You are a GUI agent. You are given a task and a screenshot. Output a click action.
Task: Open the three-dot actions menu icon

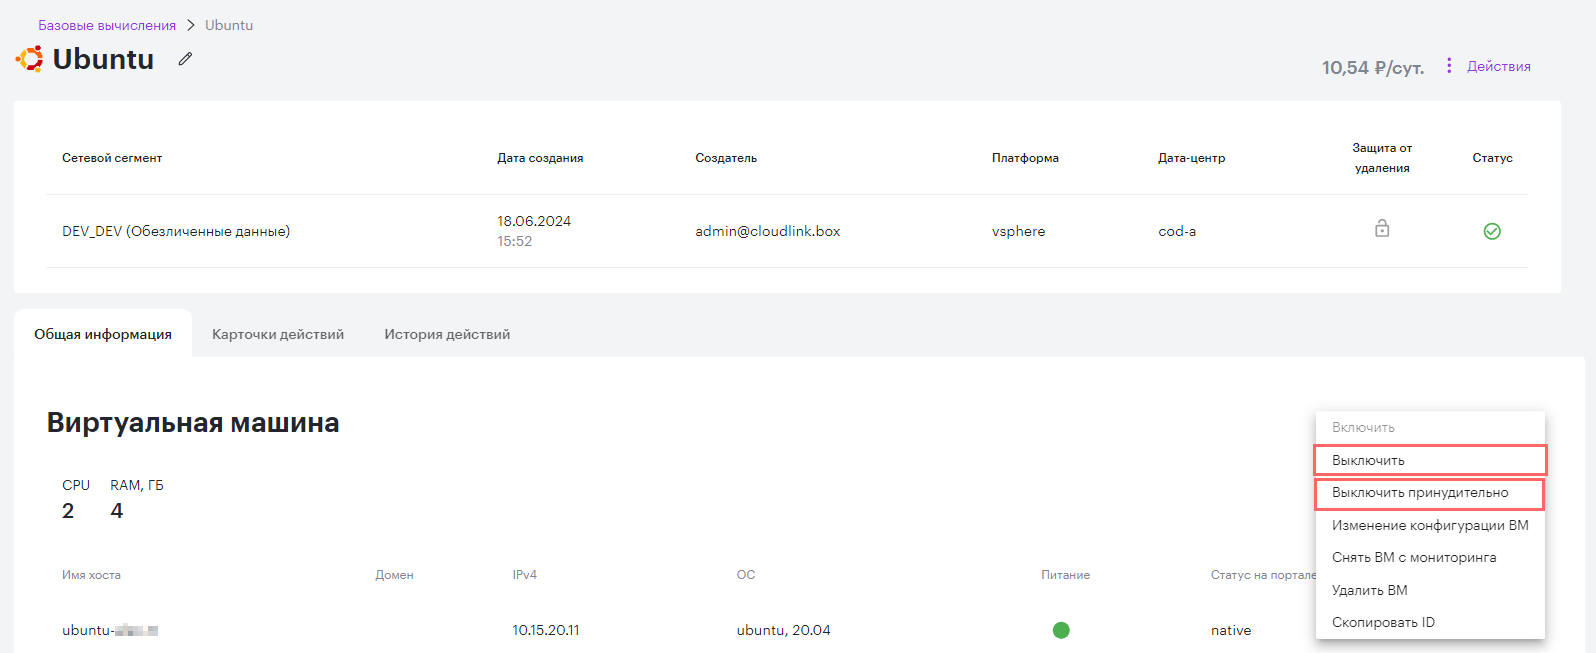coord(1449,66)
